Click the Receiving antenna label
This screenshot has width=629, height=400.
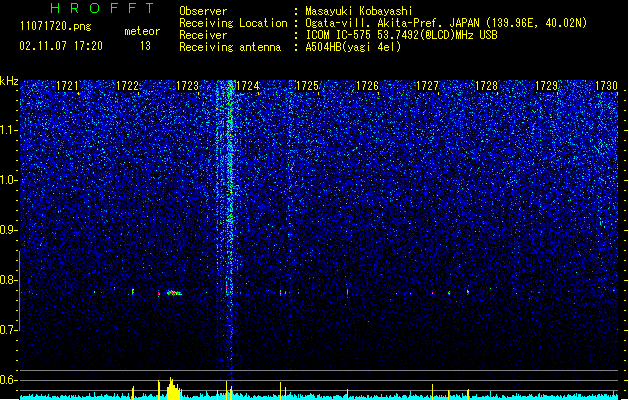coord(230,47)
